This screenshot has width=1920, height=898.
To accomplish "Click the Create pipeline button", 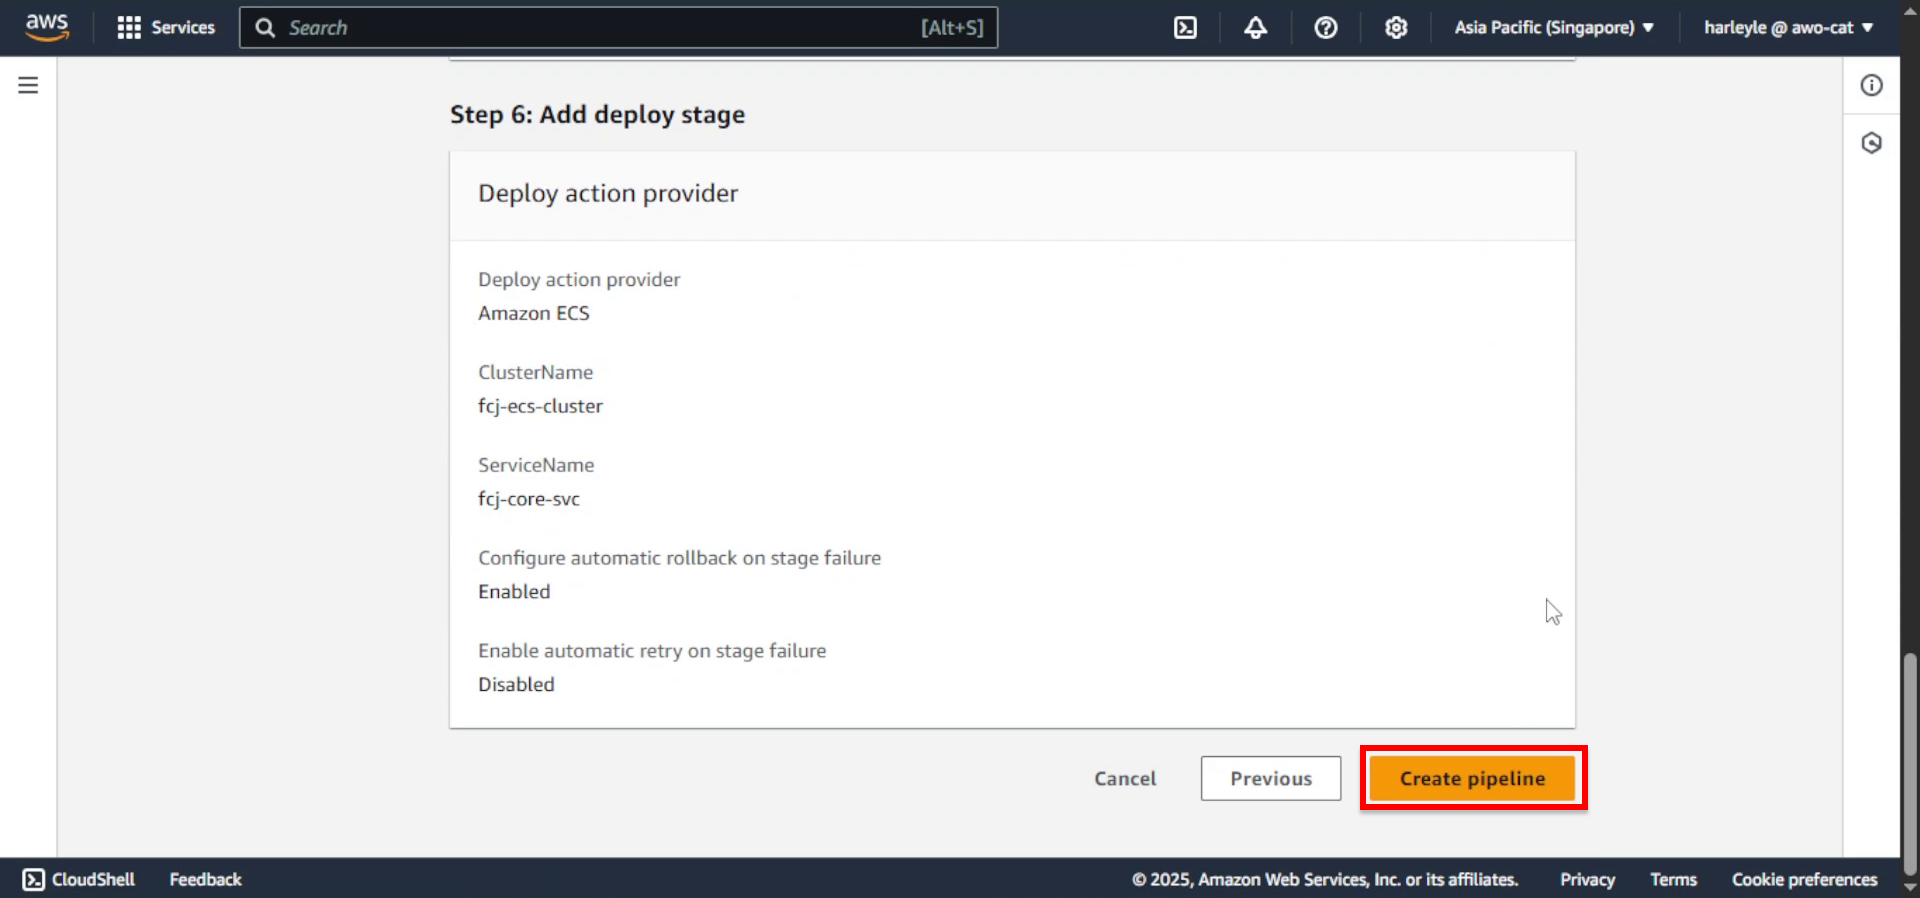I will pos(1472,778).
